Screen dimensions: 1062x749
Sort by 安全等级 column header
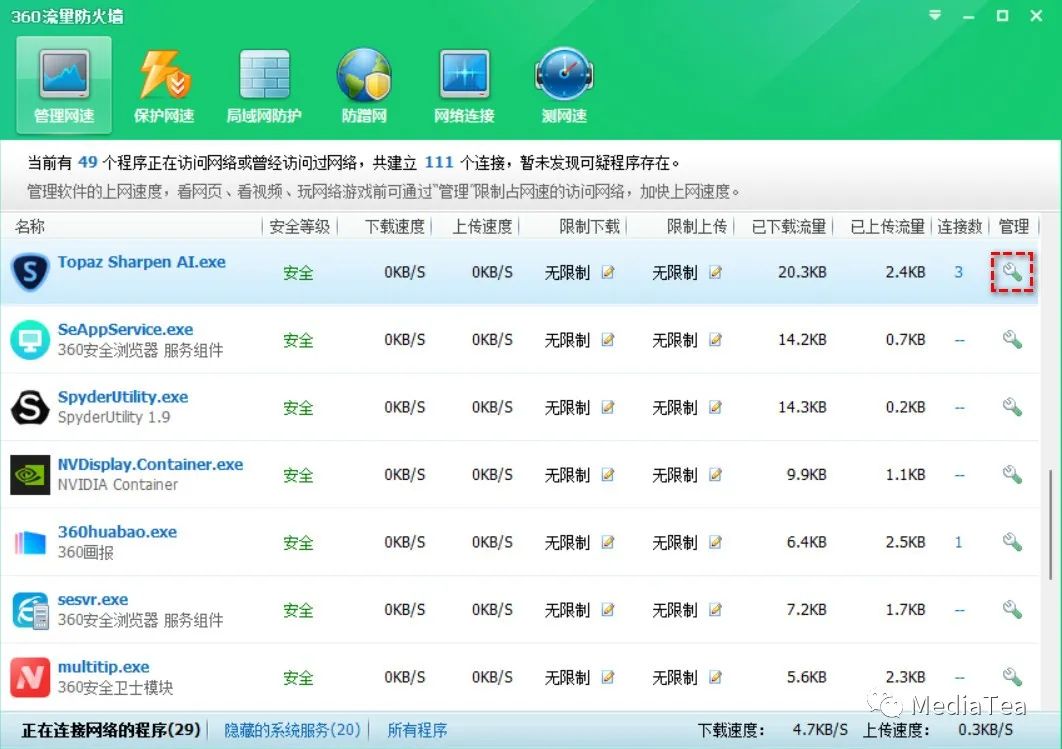coord(299,226)
